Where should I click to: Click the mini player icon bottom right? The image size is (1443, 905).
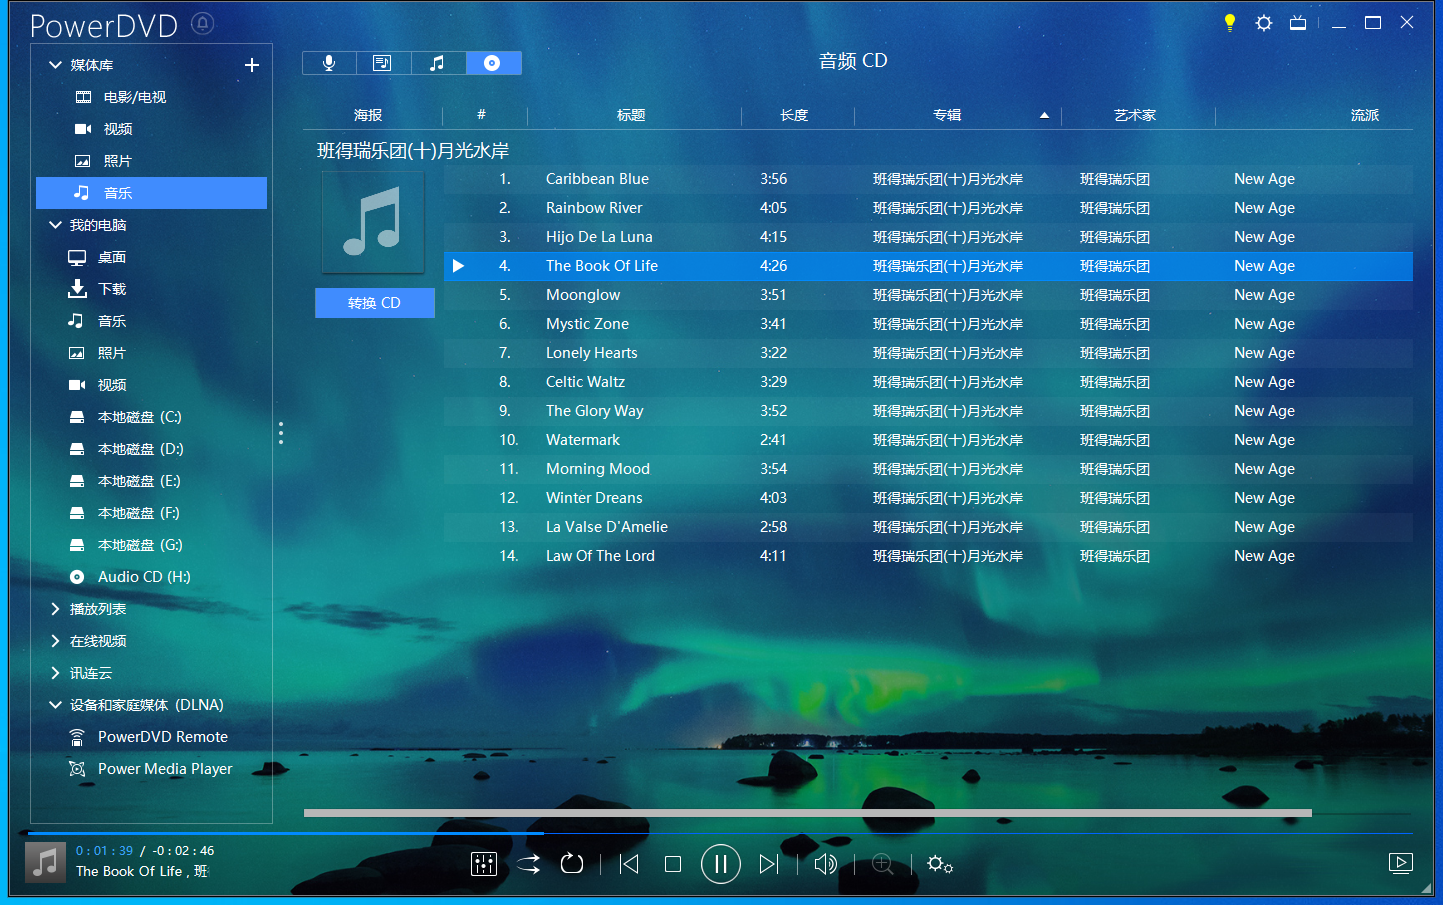[x=1401, y=863]
